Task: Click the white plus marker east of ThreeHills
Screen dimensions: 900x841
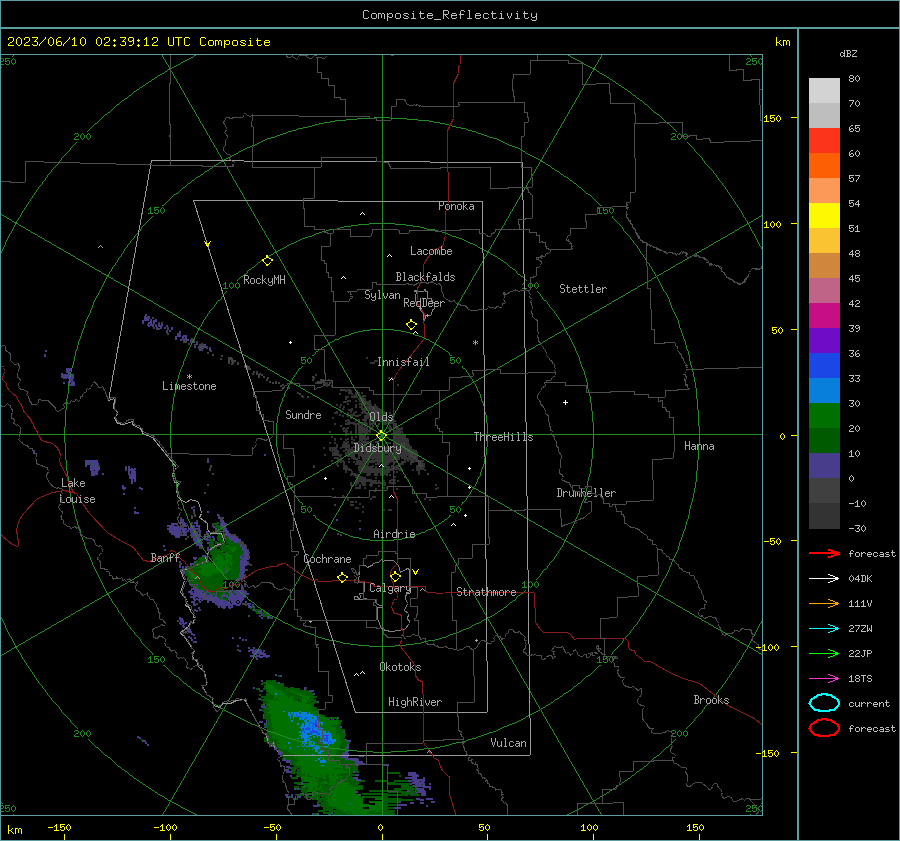Action: coord(565,402)
